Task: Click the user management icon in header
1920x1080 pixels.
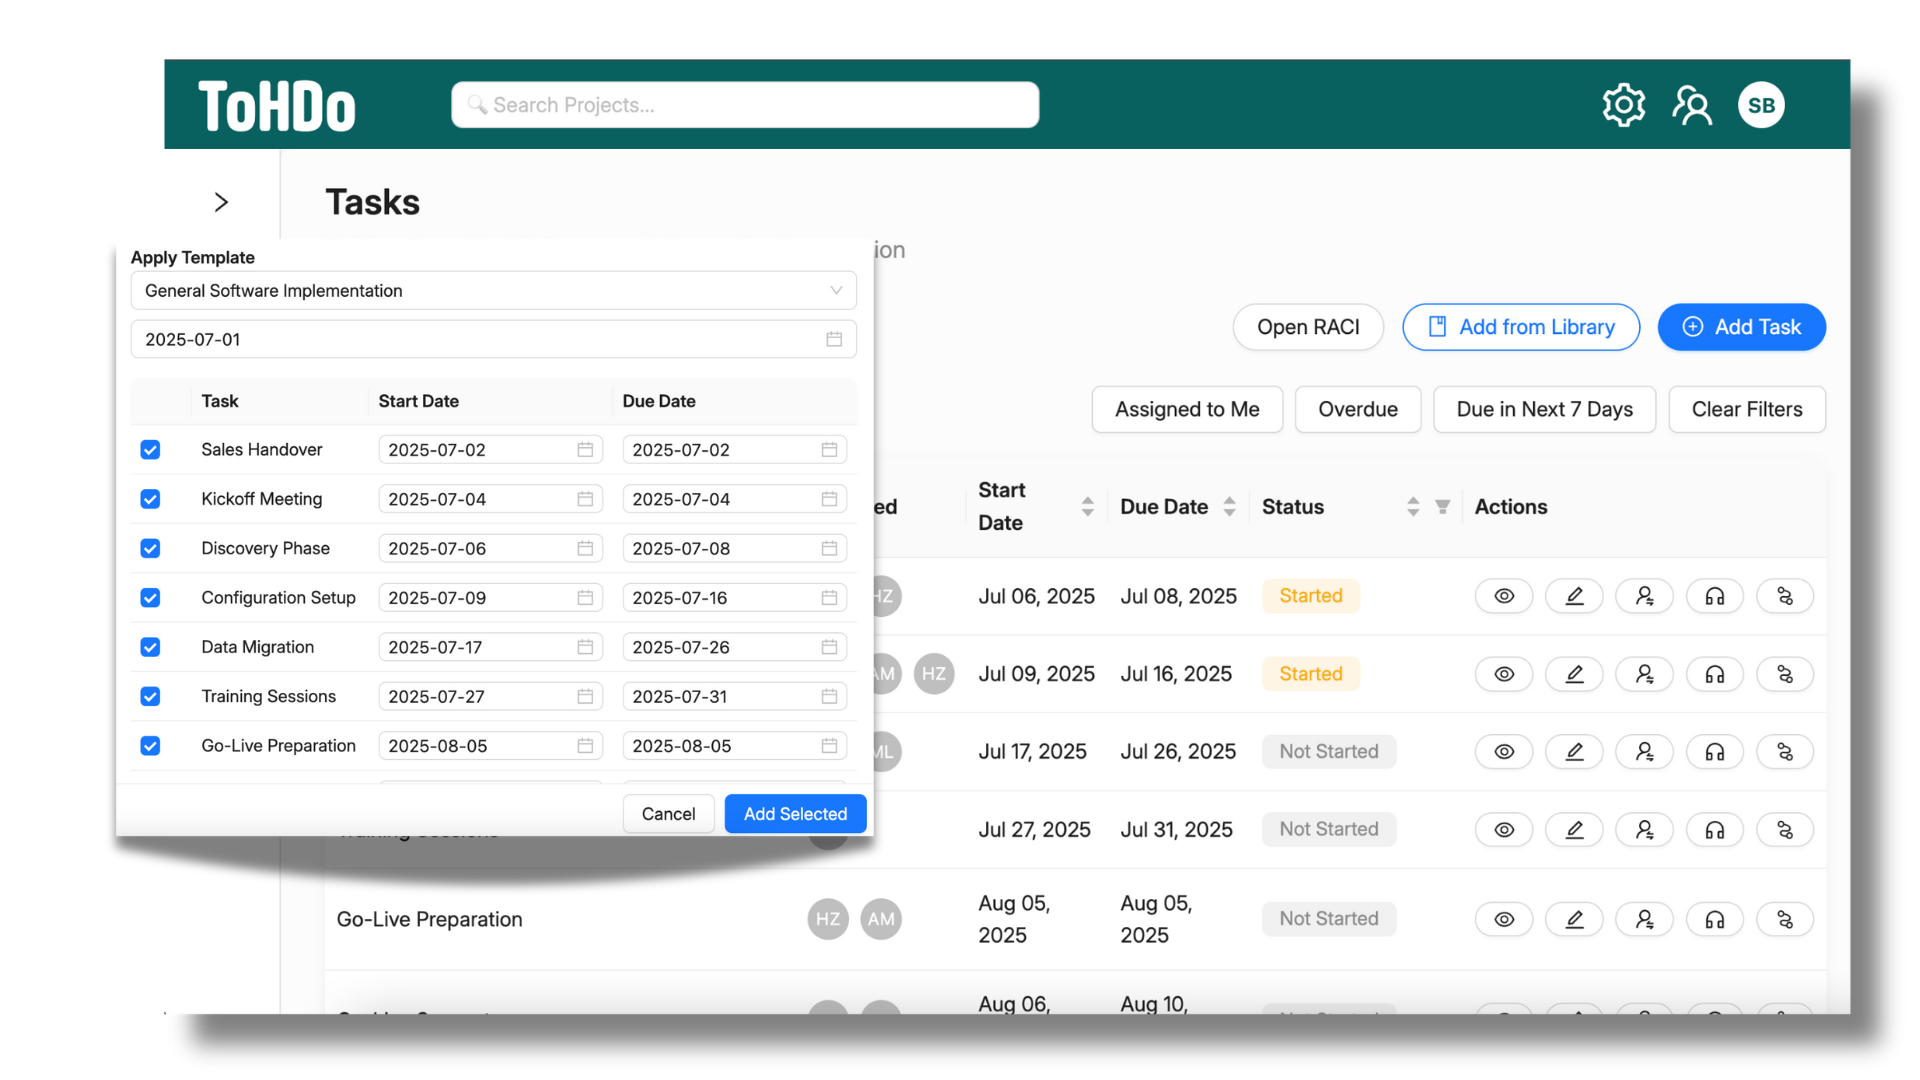Action: click(1692, 105)
